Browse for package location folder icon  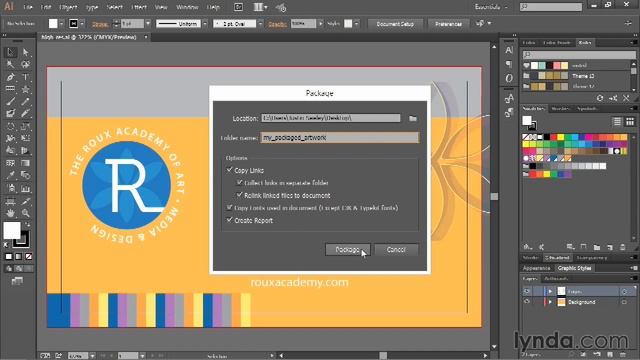413,118
